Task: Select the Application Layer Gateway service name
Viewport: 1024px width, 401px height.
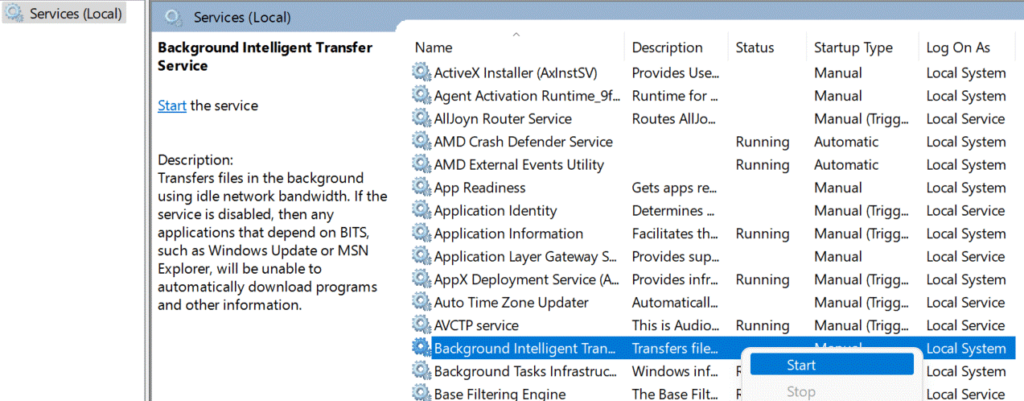Action: (x=526, y=256)
